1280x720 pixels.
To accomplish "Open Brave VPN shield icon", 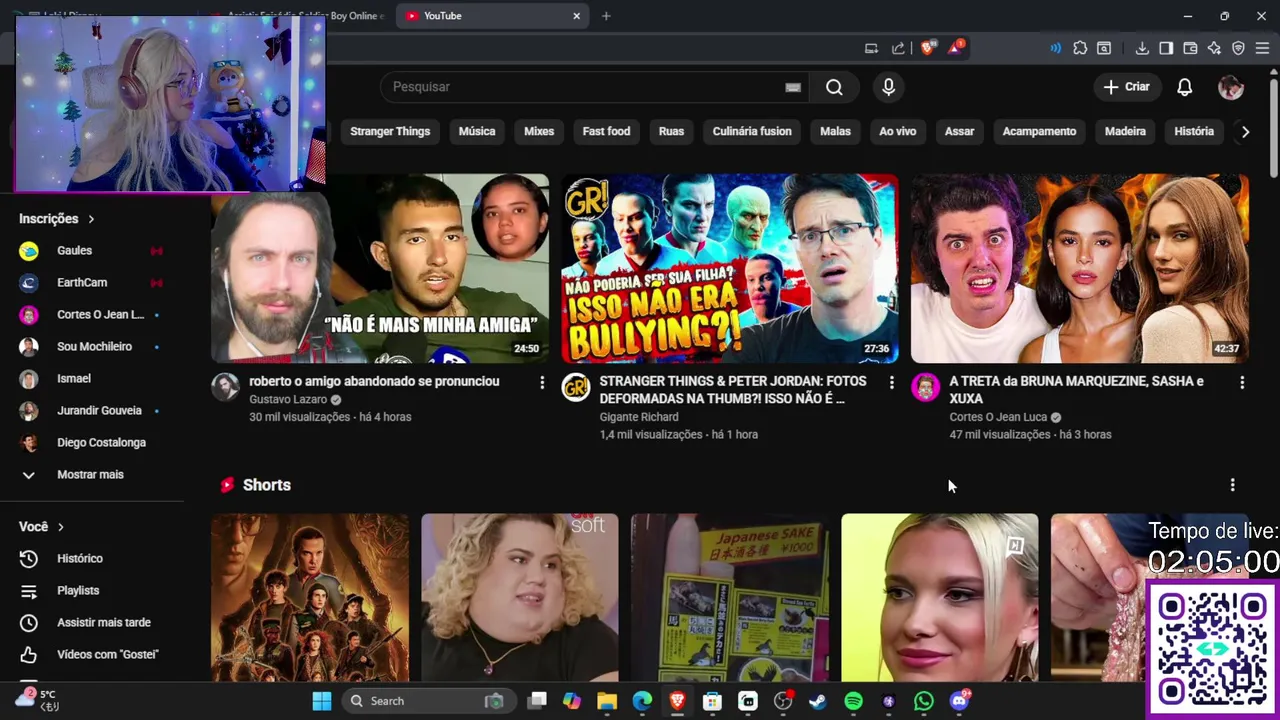I will [x=1238, y=48].
